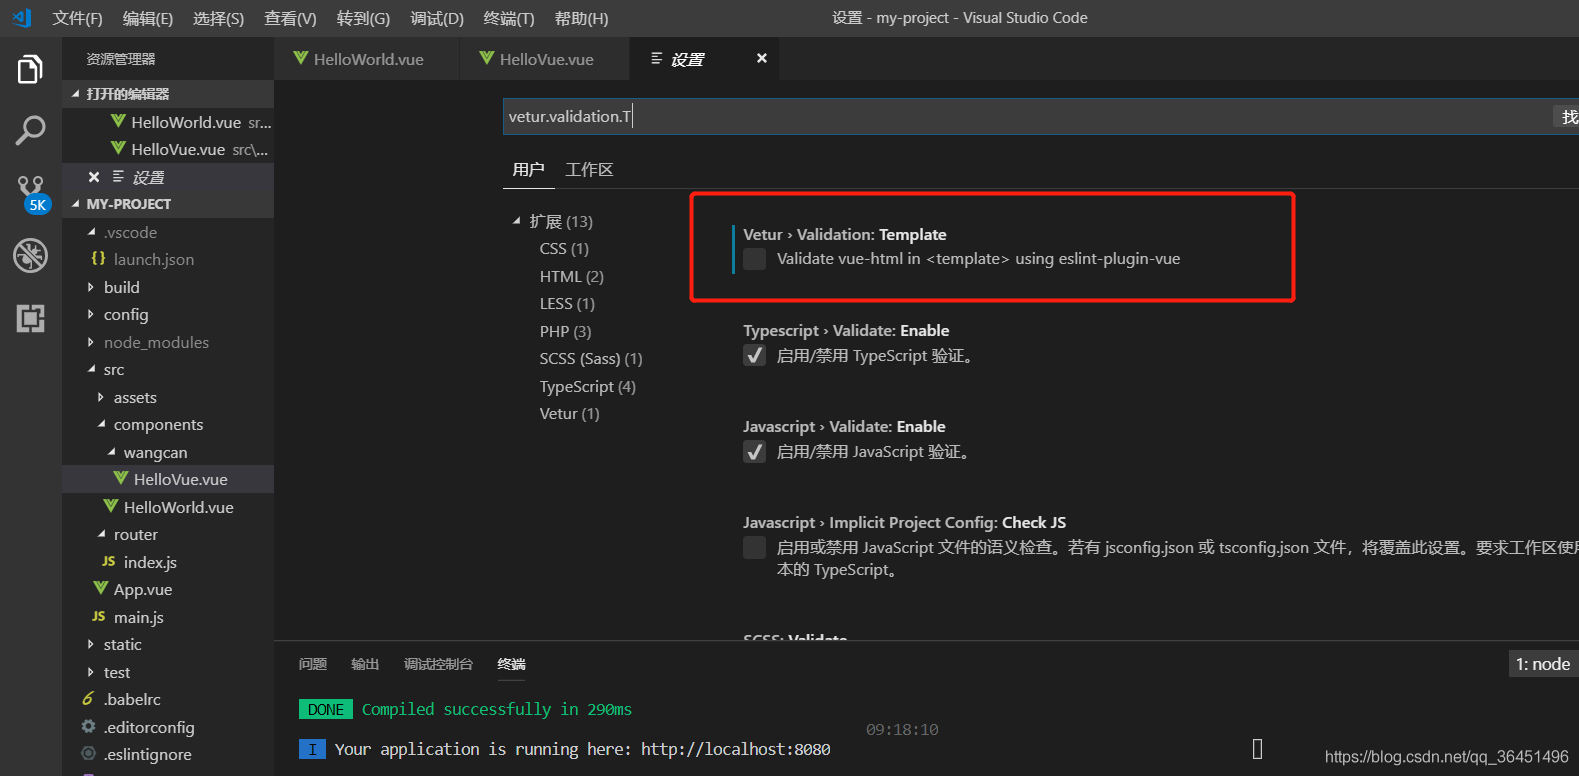The height and width of the screenshot is (776, 1579).
Task: Switch to HelloWorld.vue editor tab
Action: pos(366,59)
